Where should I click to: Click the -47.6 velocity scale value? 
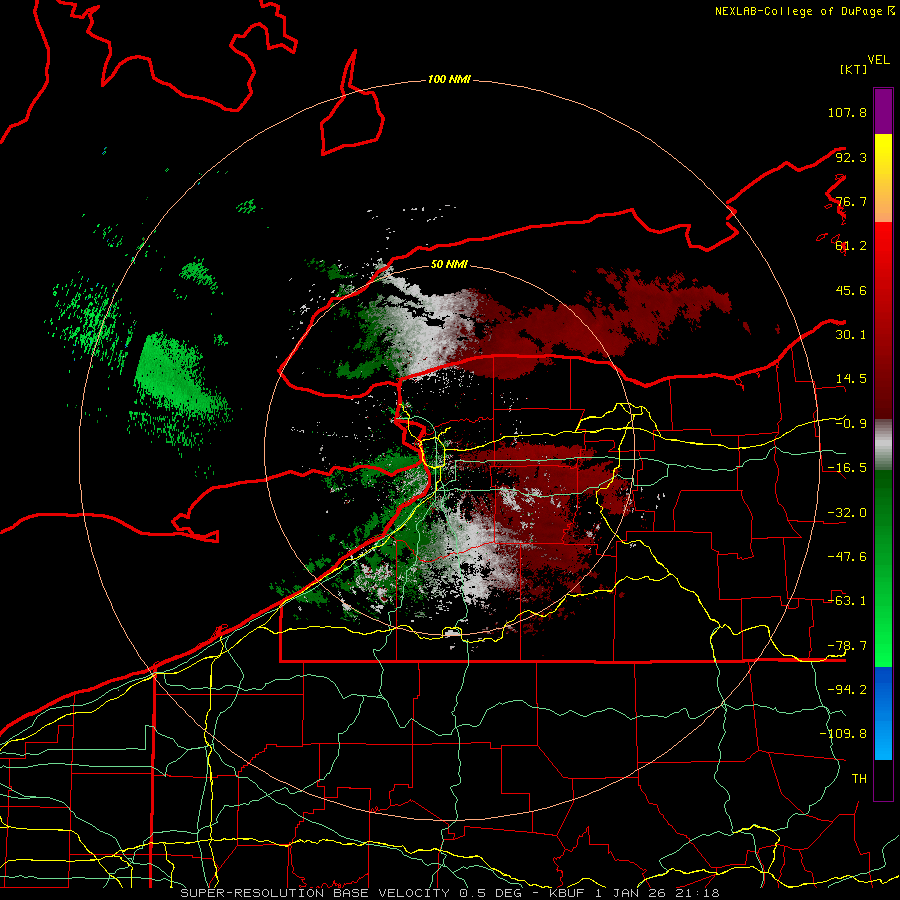tap(847, 557)
